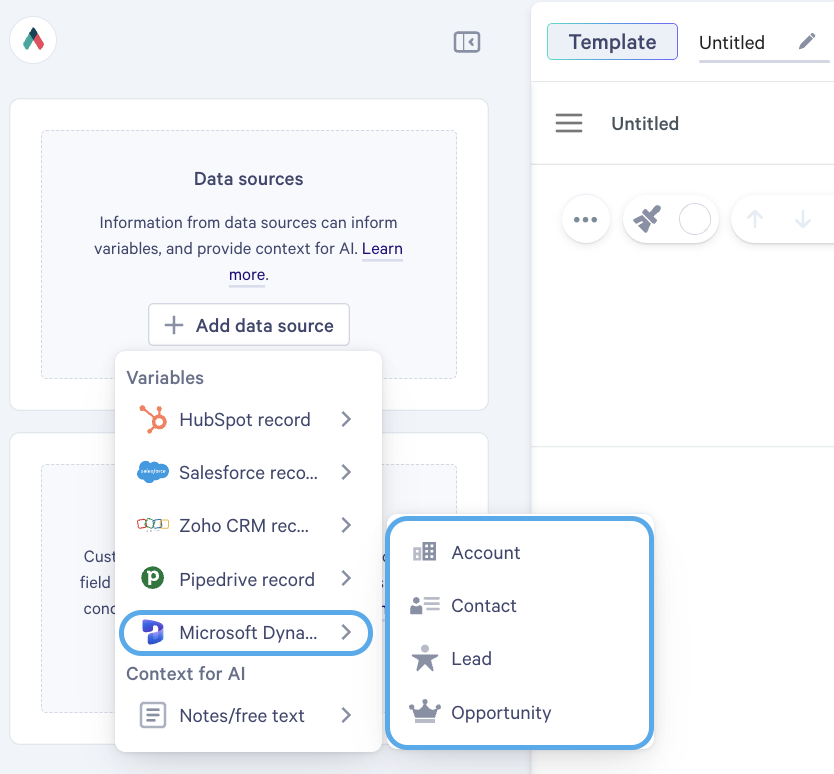This screenshot has width=834, height=774.
Task: Toggle the round circle switch
Action: click(694, 219)
